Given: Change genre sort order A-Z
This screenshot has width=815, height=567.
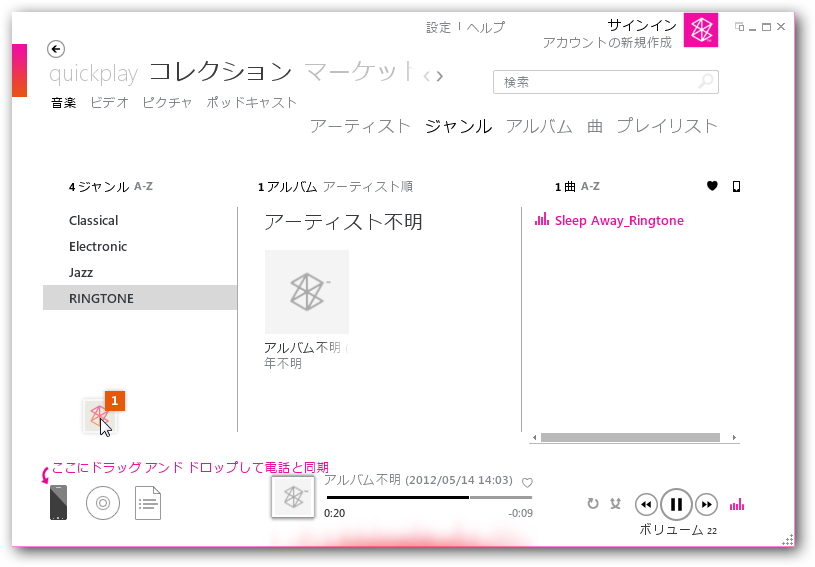Looking at the screenshot, I should click(143, 186).
